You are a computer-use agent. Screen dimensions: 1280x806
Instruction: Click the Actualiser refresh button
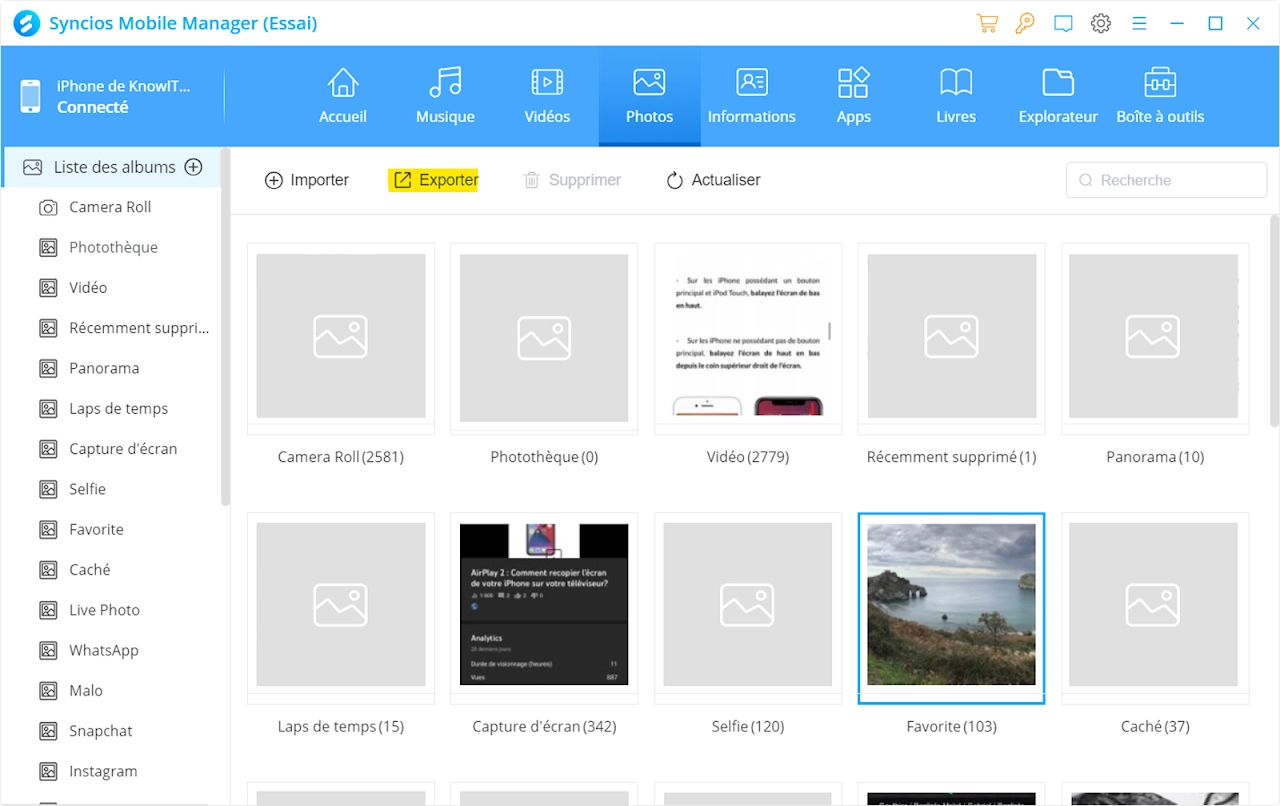pyautogui.click(x=713, y=180)
